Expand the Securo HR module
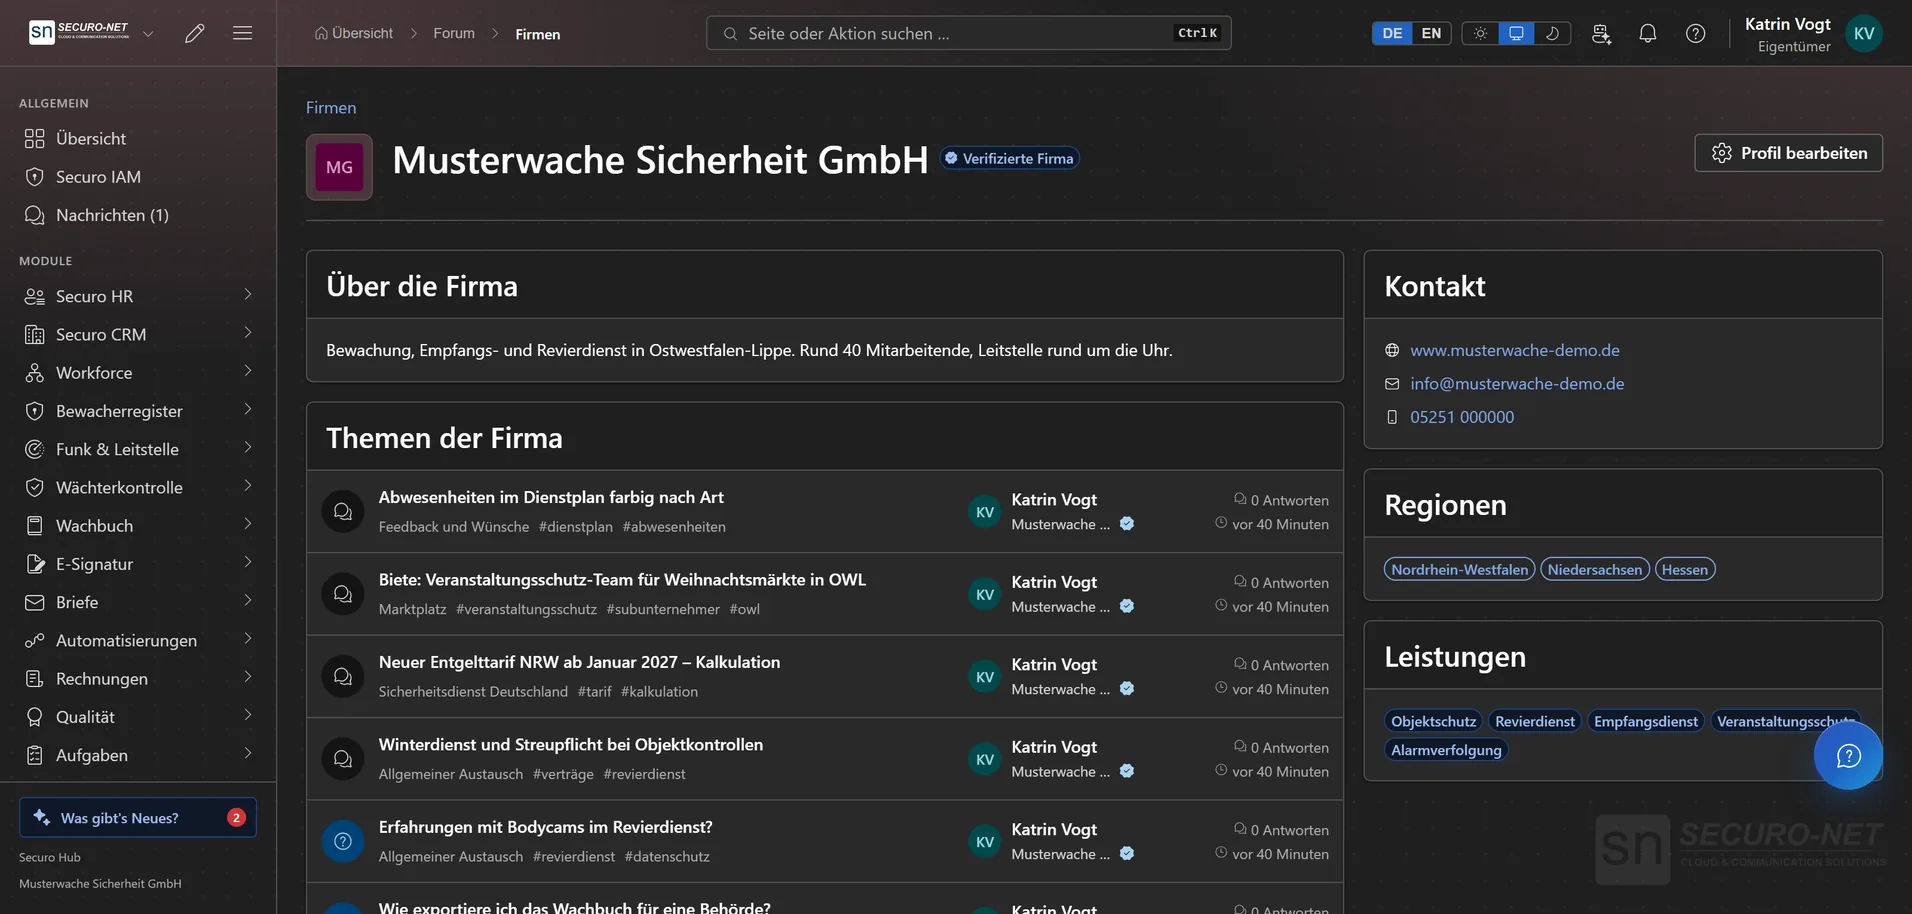Screen dimensions: 1912x914 coord(138,296)
